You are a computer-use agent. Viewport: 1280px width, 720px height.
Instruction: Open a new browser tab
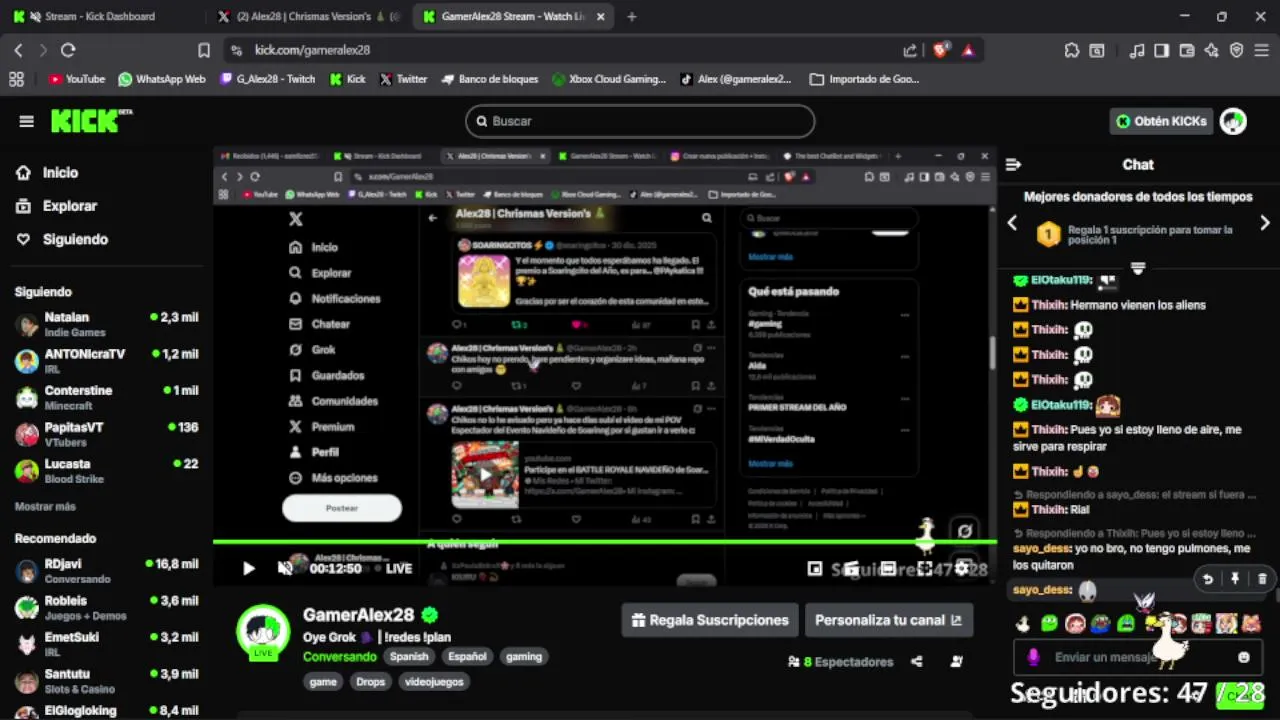click(632, 16)
